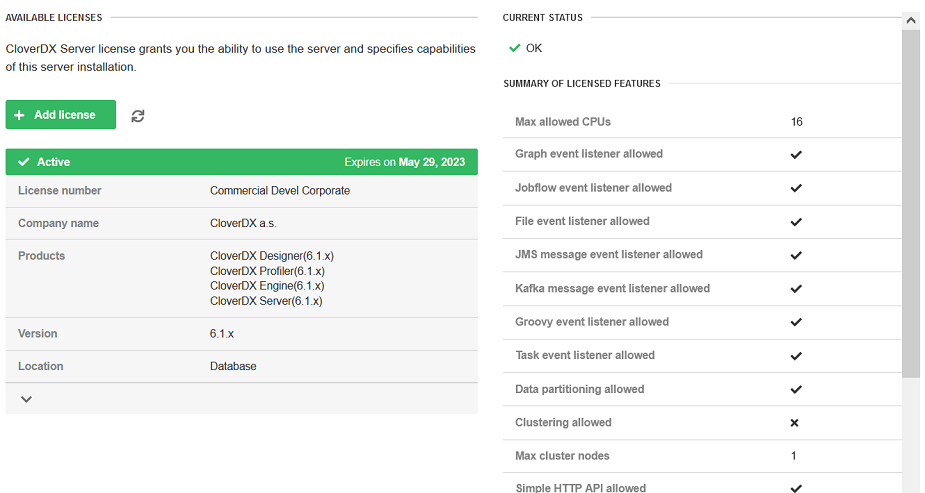Click the Add license button
Screen dimensions: 925x493
60,115
